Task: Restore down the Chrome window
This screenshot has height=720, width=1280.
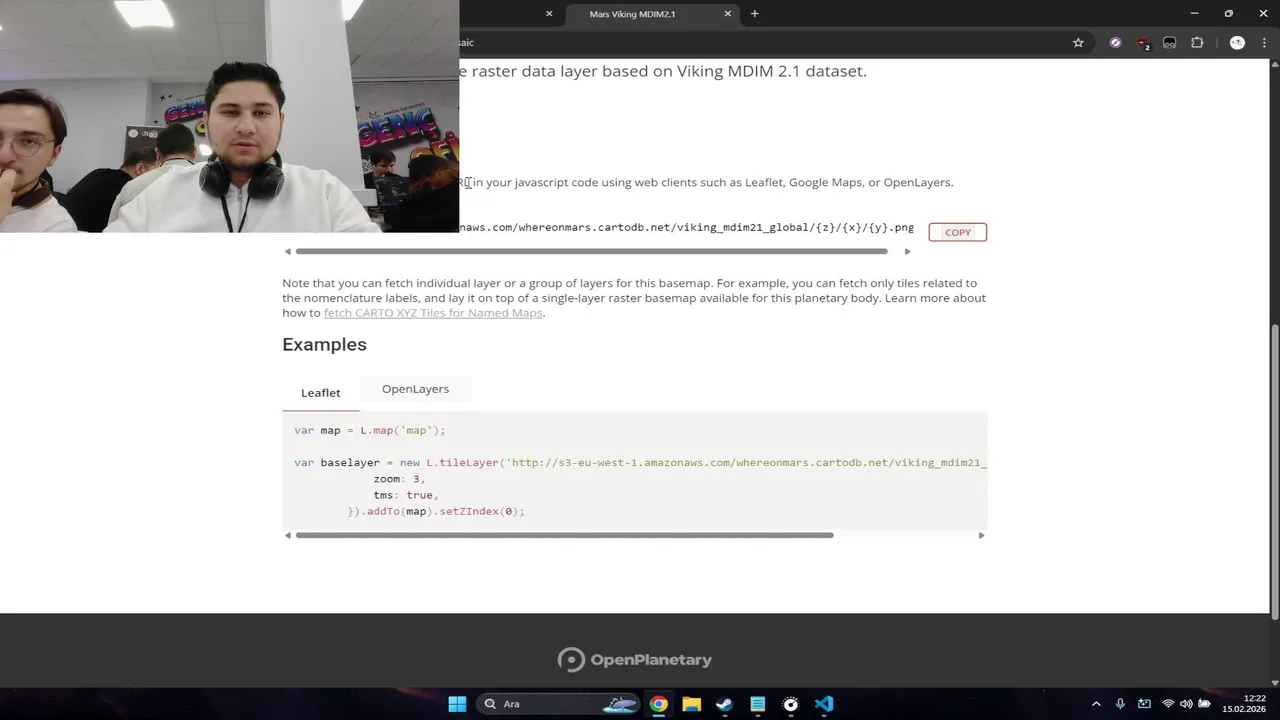Action: pos(1229,14)
